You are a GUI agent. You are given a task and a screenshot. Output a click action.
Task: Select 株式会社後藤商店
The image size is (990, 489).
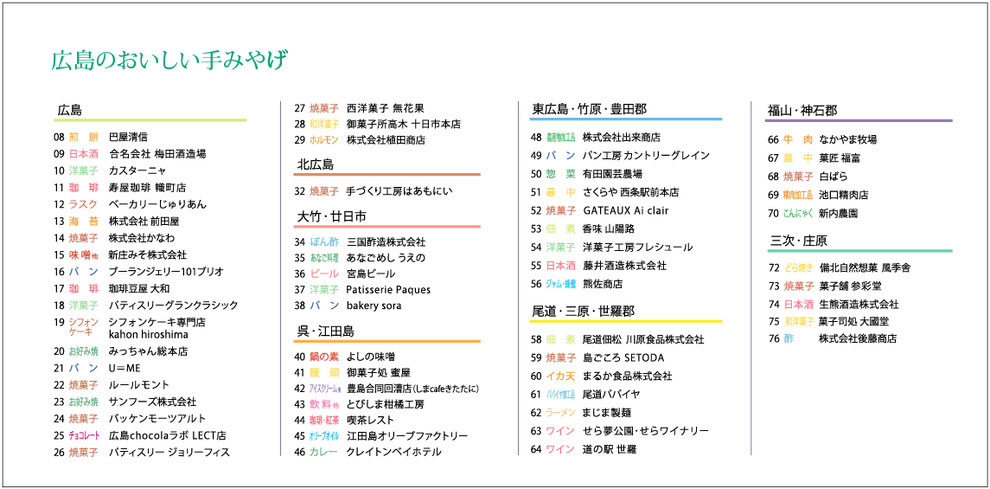pyautogui.click(x=858, y=339)
